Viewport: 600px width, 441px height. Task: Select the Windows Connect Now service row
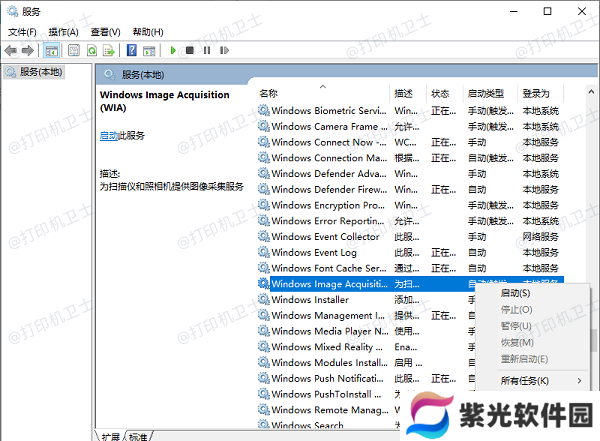411,142
